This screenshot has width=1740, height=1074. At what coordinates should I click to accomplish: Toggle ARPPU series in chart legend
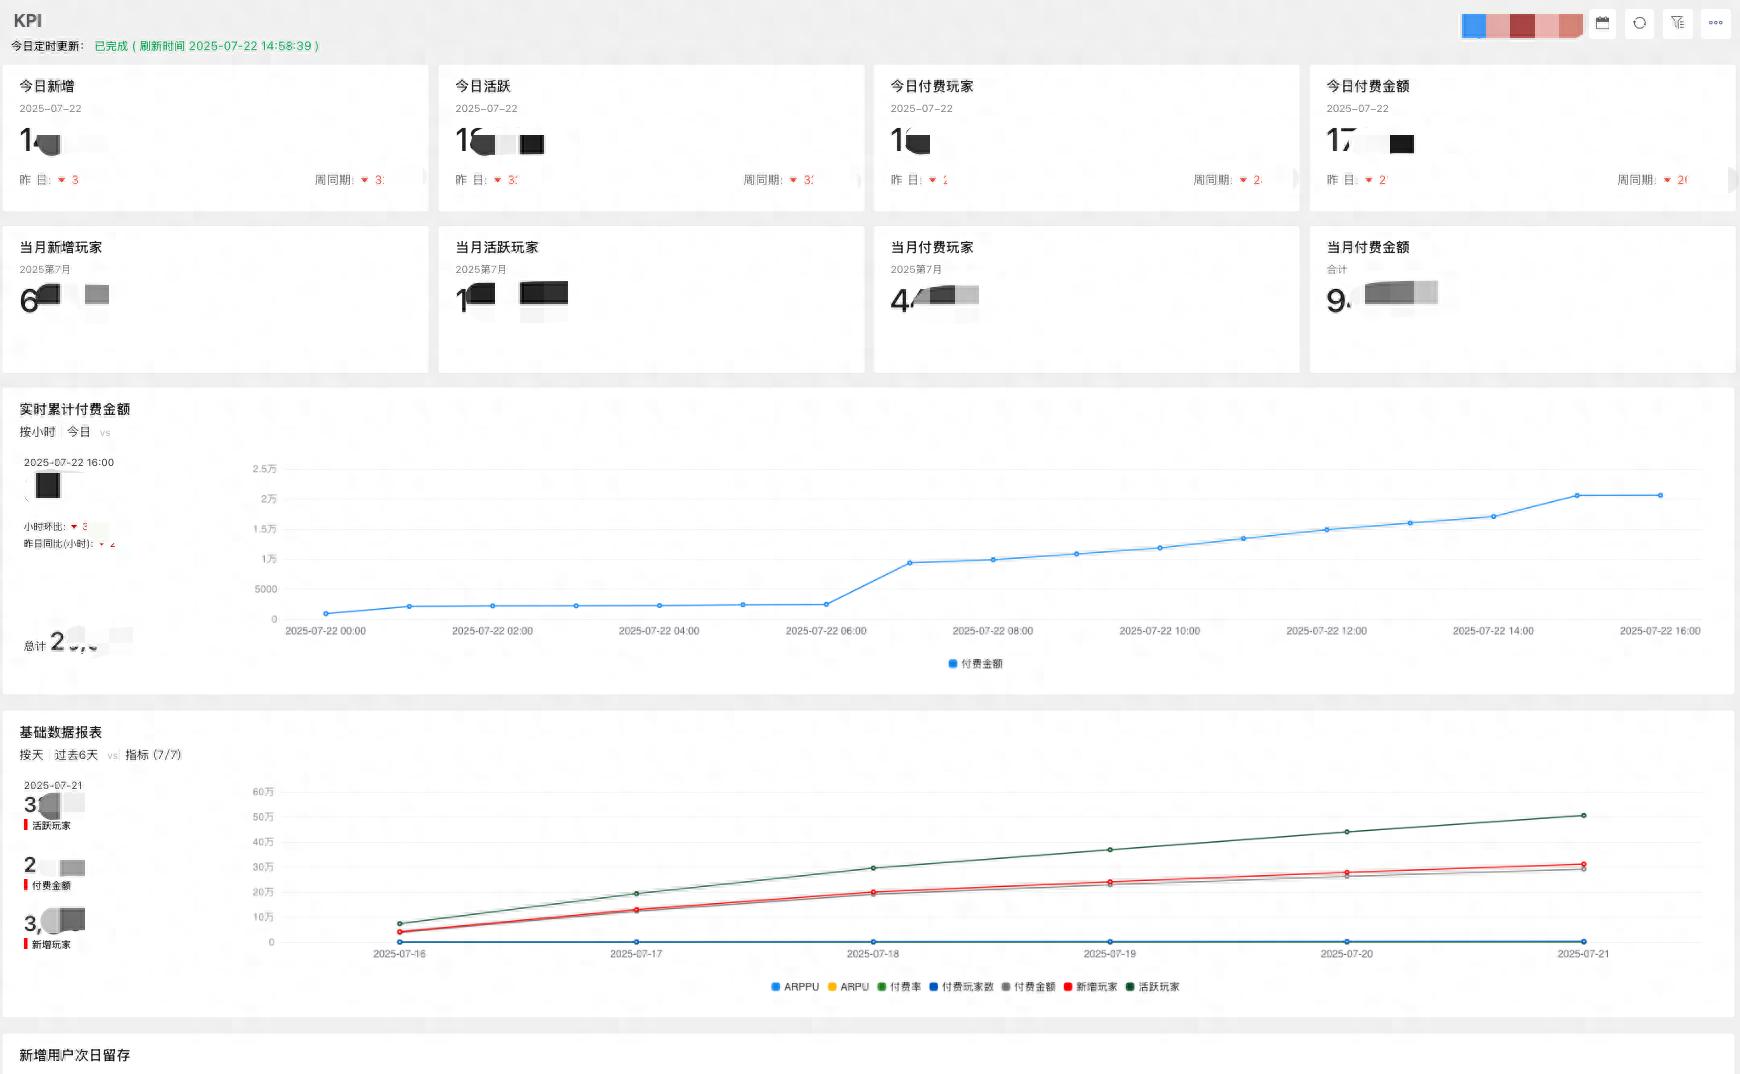coord(795,987)
